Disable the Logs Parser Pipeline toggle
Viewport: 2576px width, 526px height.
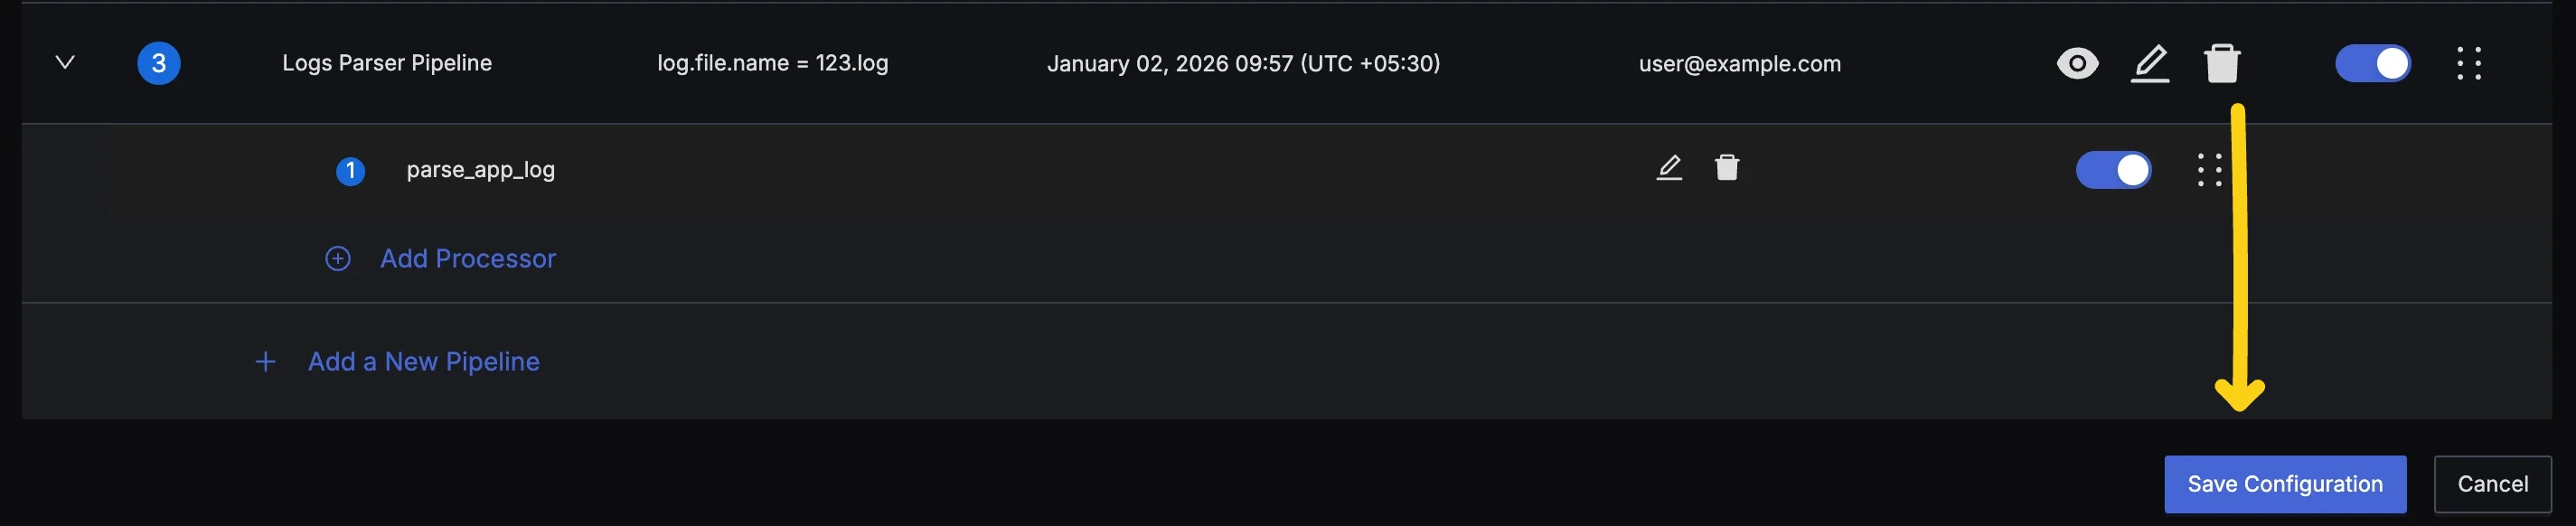[x=2372, y=63]
